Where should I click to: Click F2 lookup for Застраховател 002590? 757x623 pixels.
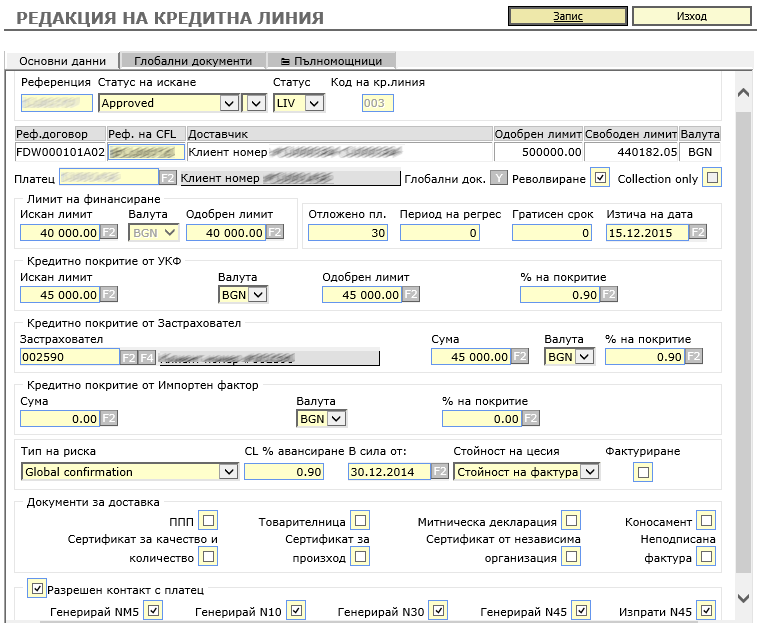tap(128, 357)
